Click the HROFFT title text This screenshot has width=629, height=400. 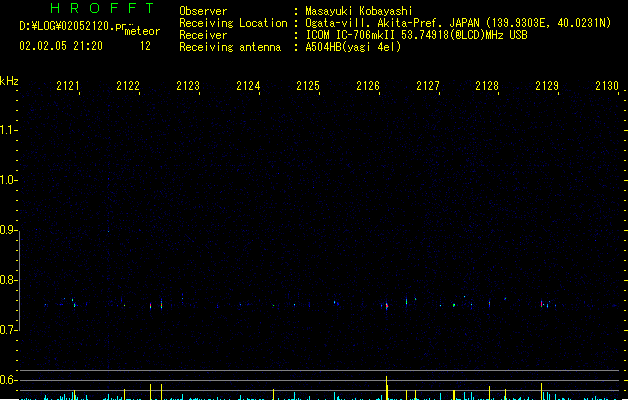pos(102,8)
